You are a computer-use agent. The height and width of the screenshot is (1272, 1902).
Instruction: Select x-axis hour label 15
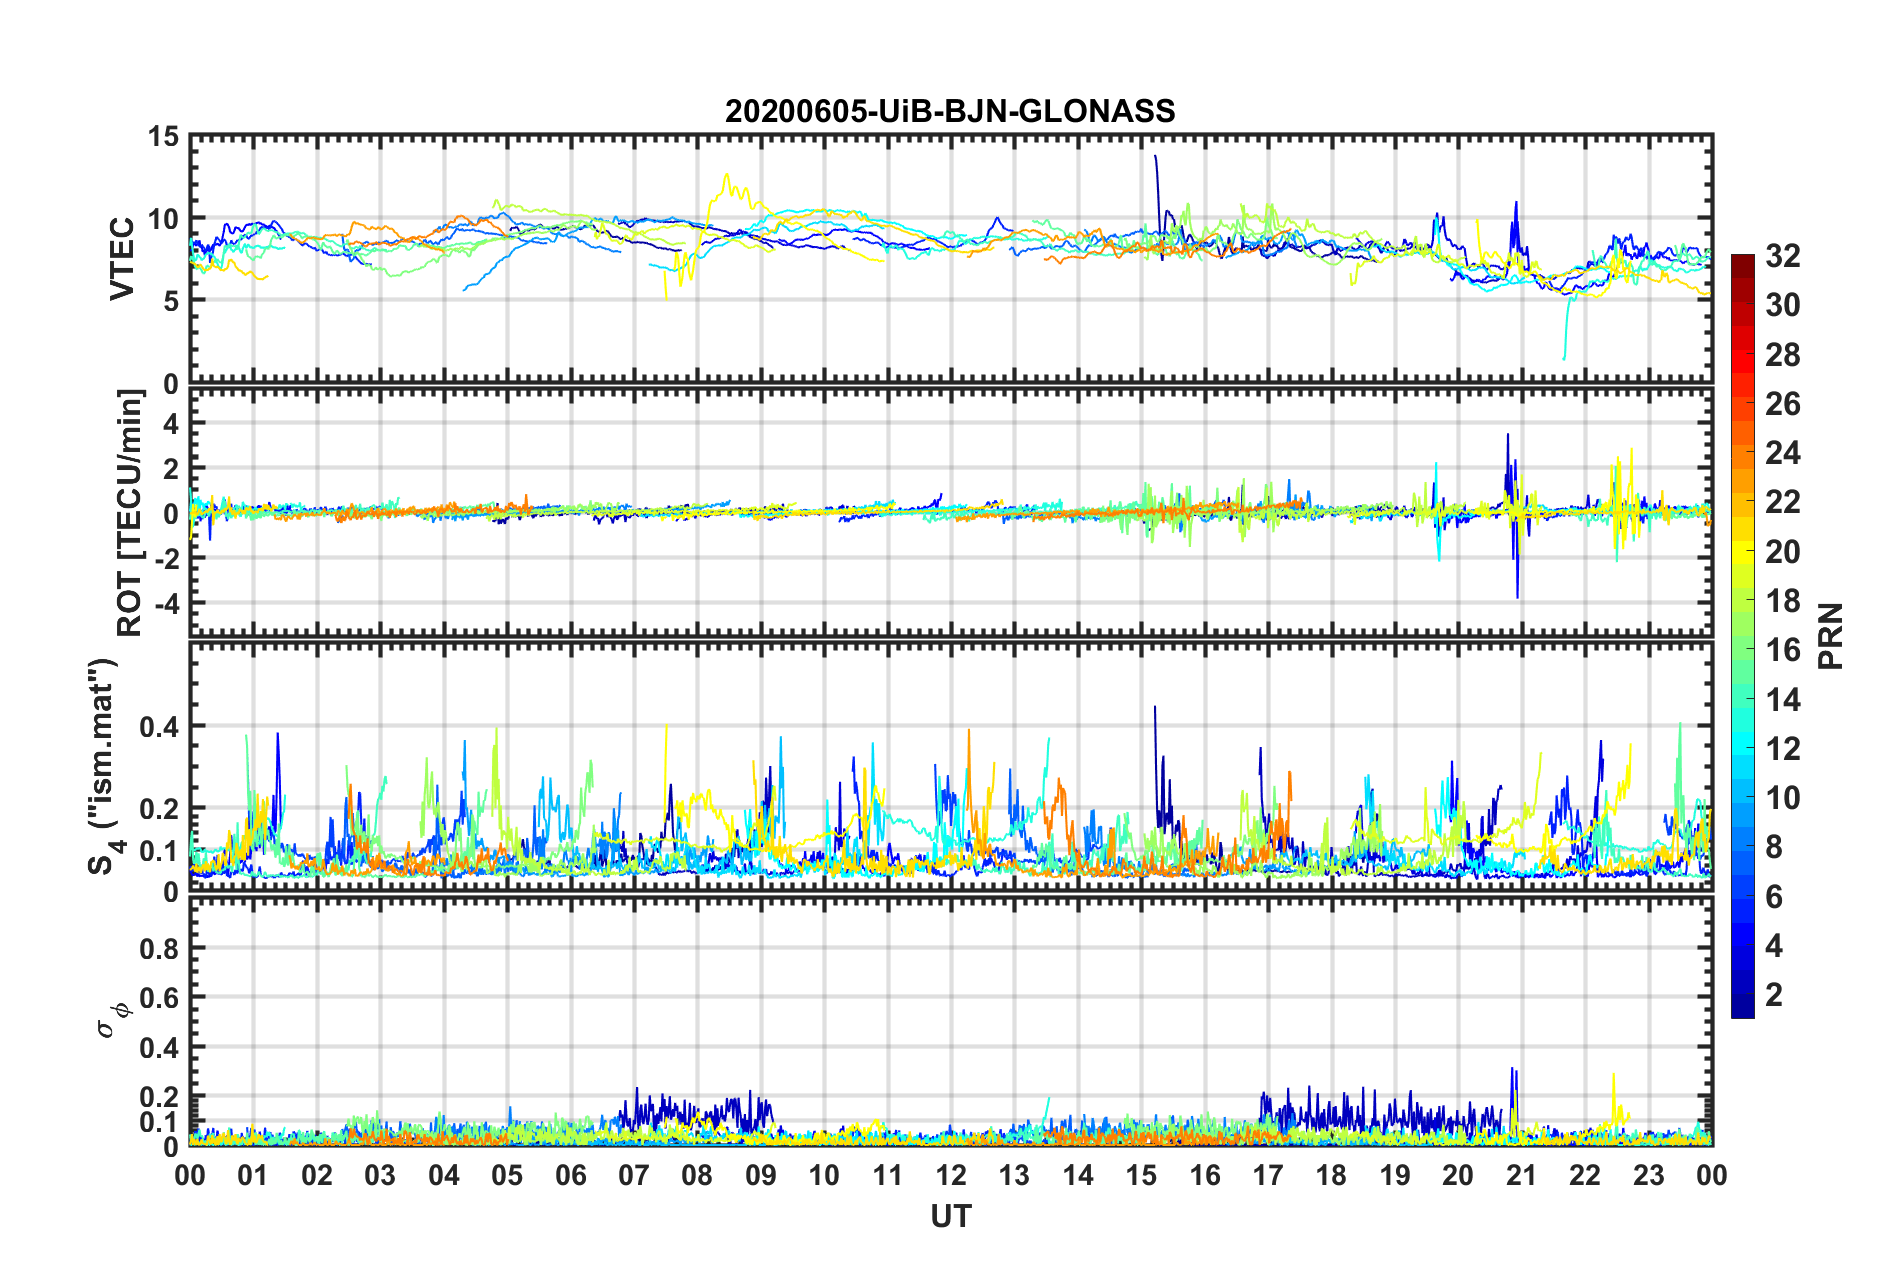[x=1141, y=1175]
